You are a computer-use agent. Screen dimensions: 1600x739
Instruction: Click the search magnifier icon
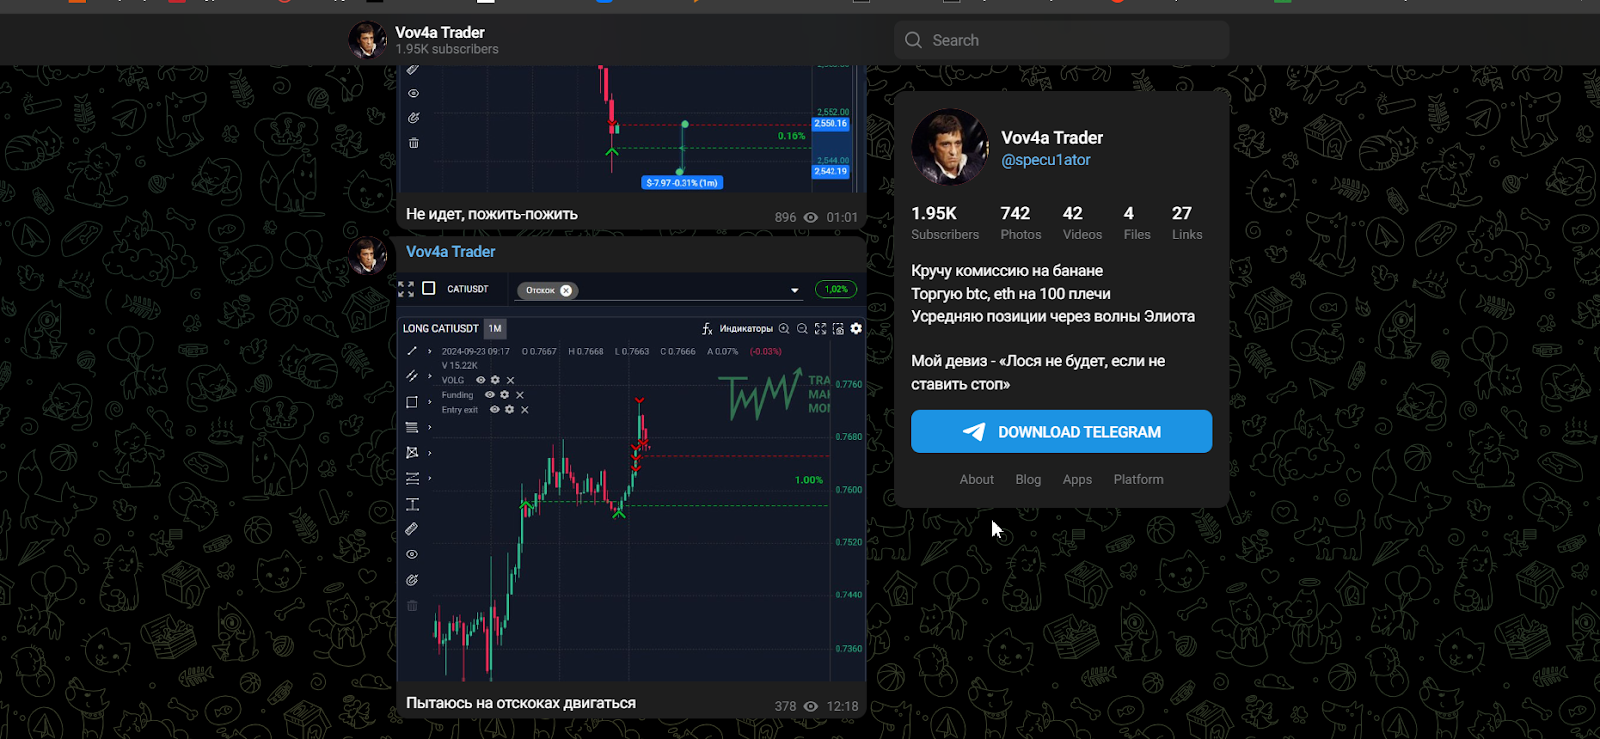click(x=913, y=40)
